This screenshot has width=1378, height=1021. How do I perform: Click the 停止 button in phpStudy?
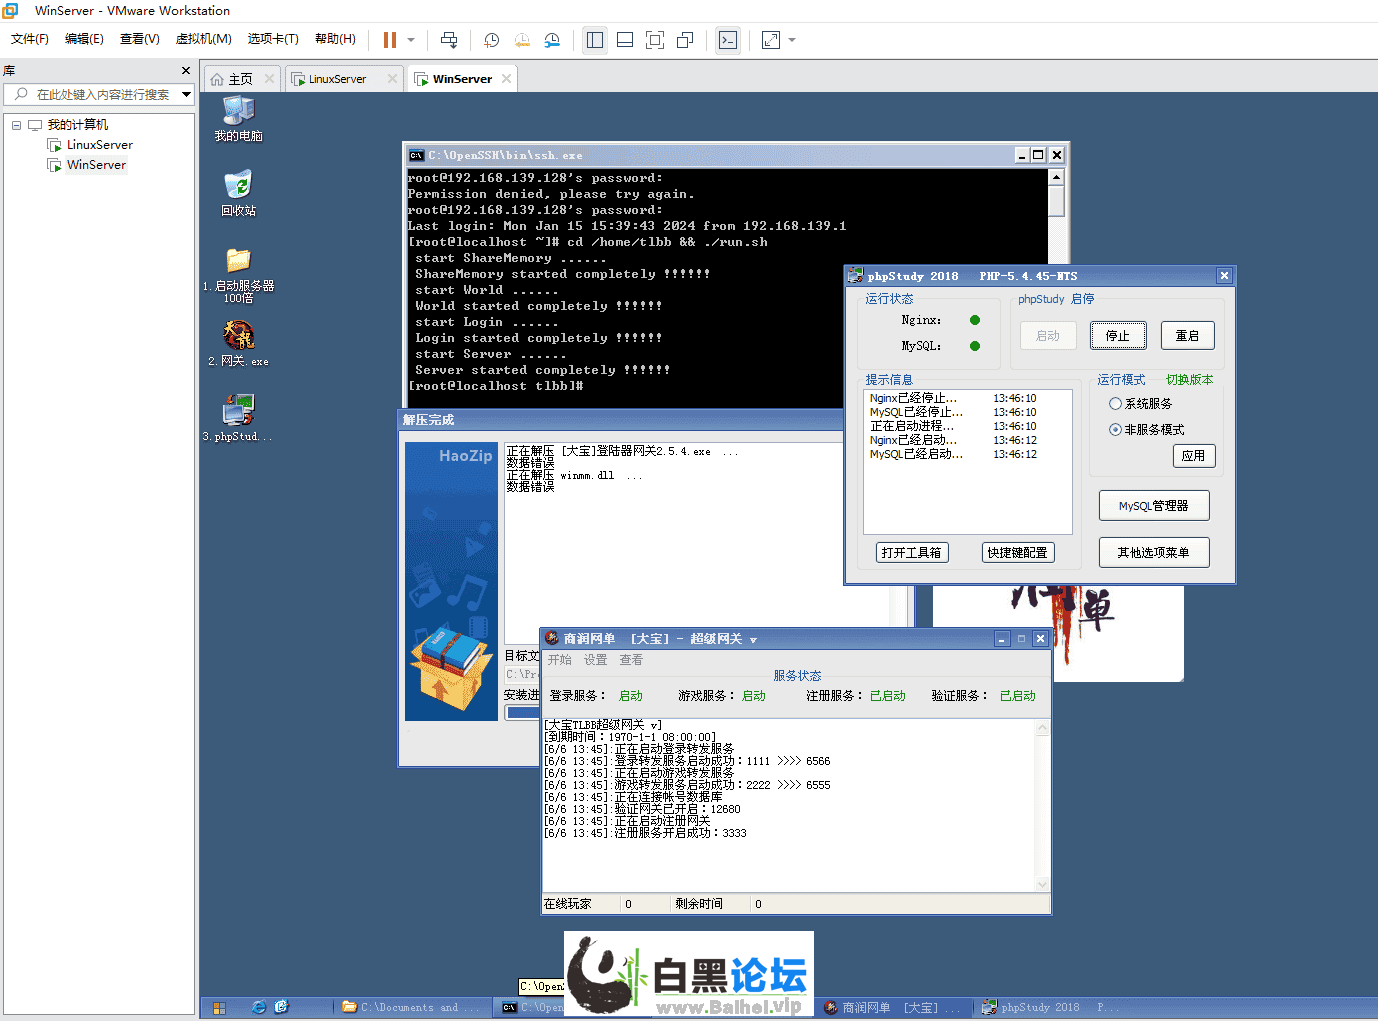(x=1117, y=336)
